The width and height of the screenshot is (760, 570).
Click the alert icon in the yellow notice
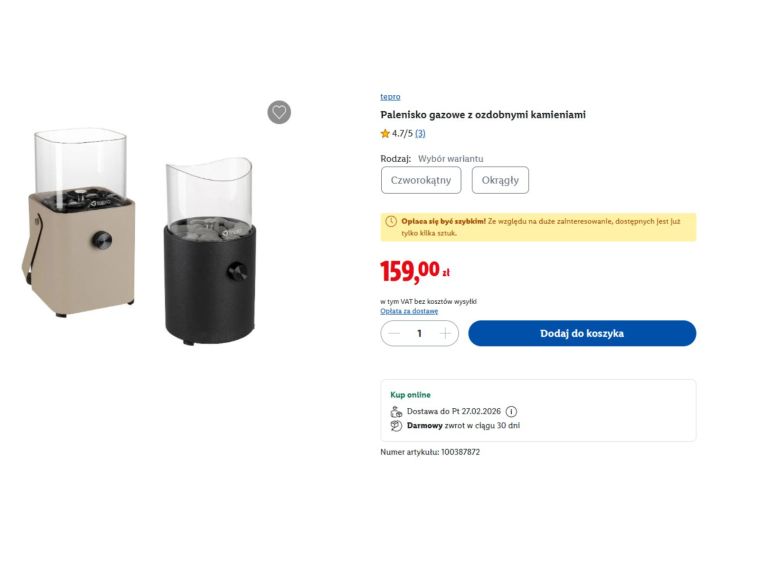391,221
